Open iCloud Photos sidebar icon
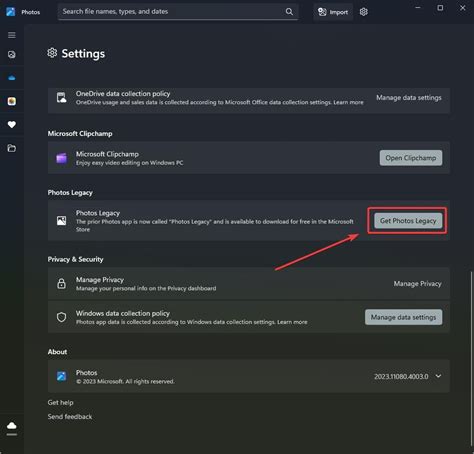474x454 pixels. click(x=12, y=101)
